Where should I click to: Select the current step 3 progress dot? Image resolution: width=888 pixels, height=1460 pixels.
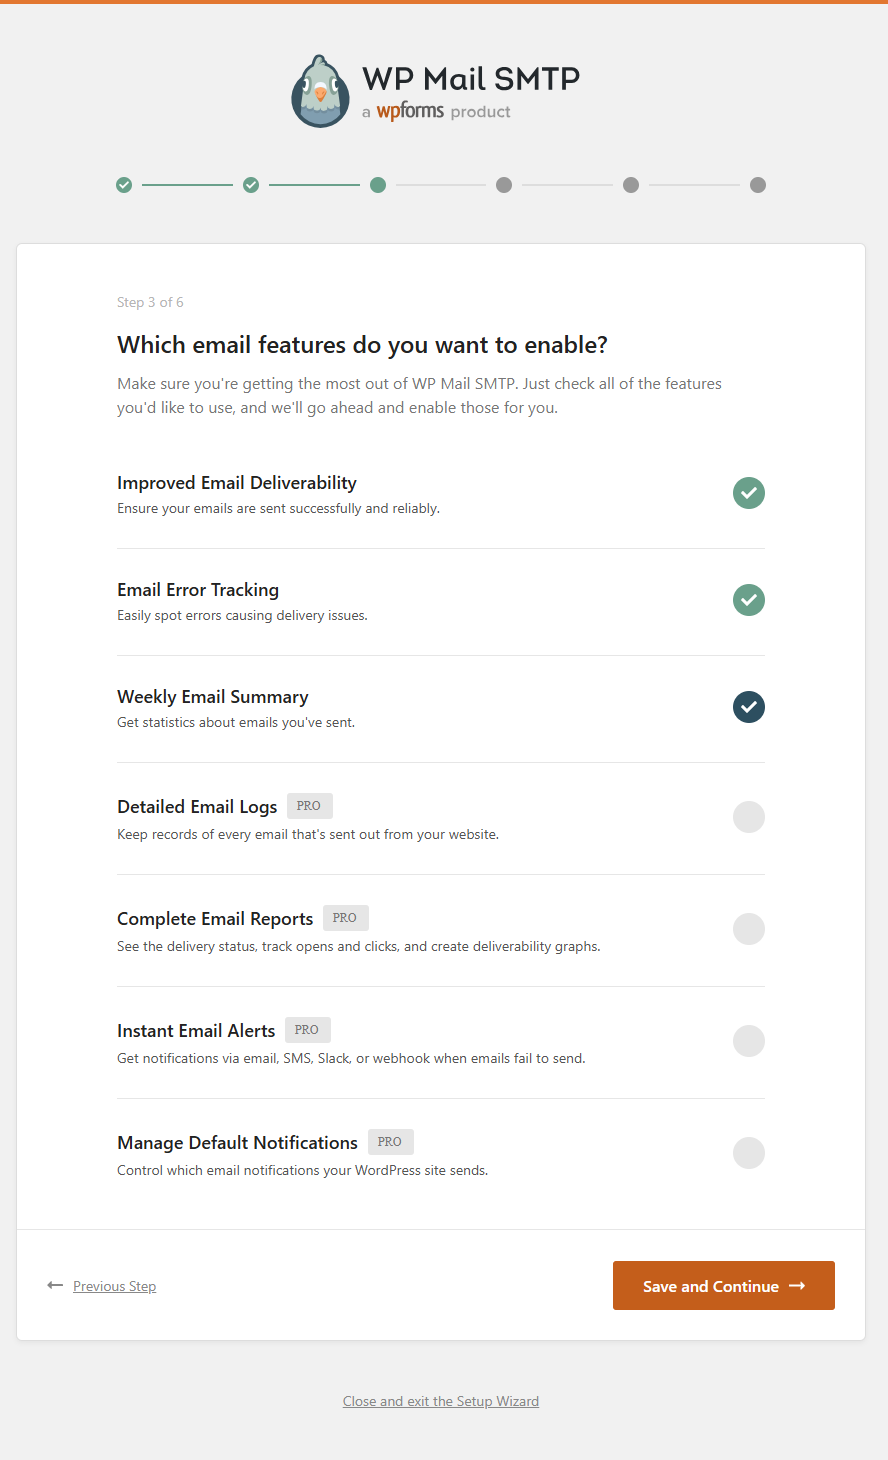[377, 185]
